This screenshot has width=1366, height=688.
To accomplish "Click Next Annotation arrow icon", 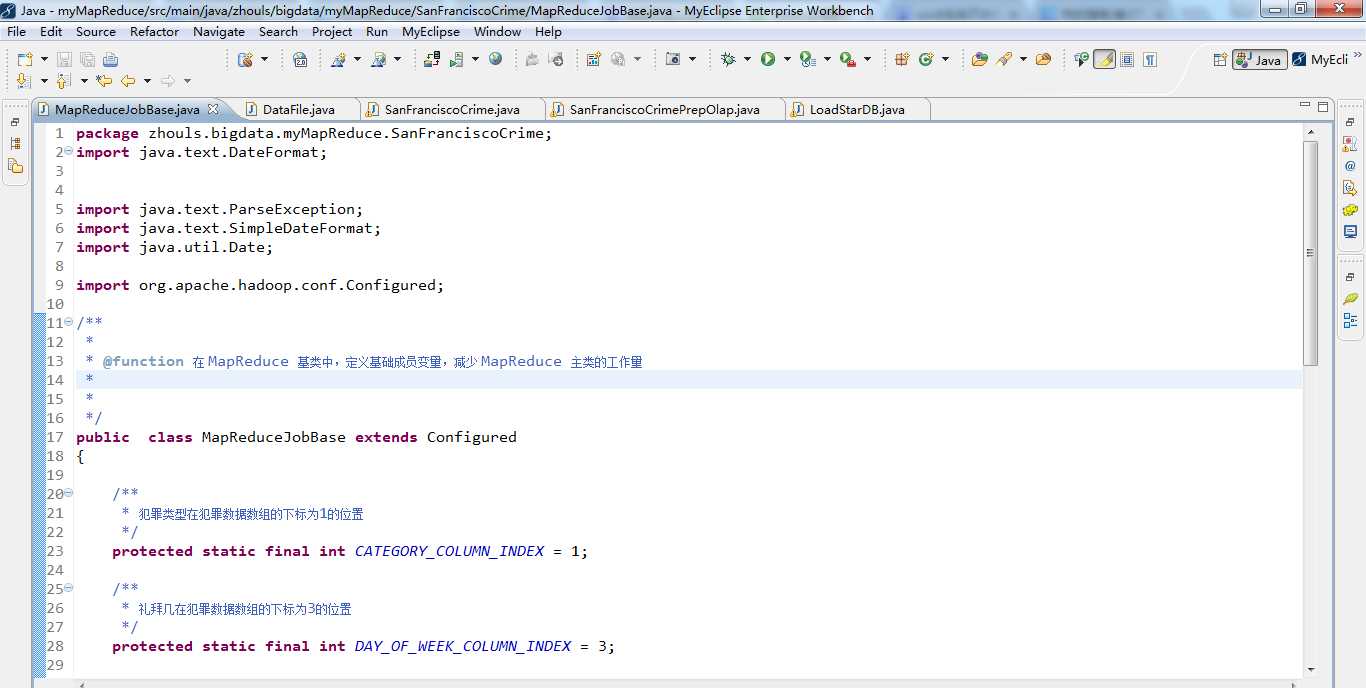I will coord(24,80).
